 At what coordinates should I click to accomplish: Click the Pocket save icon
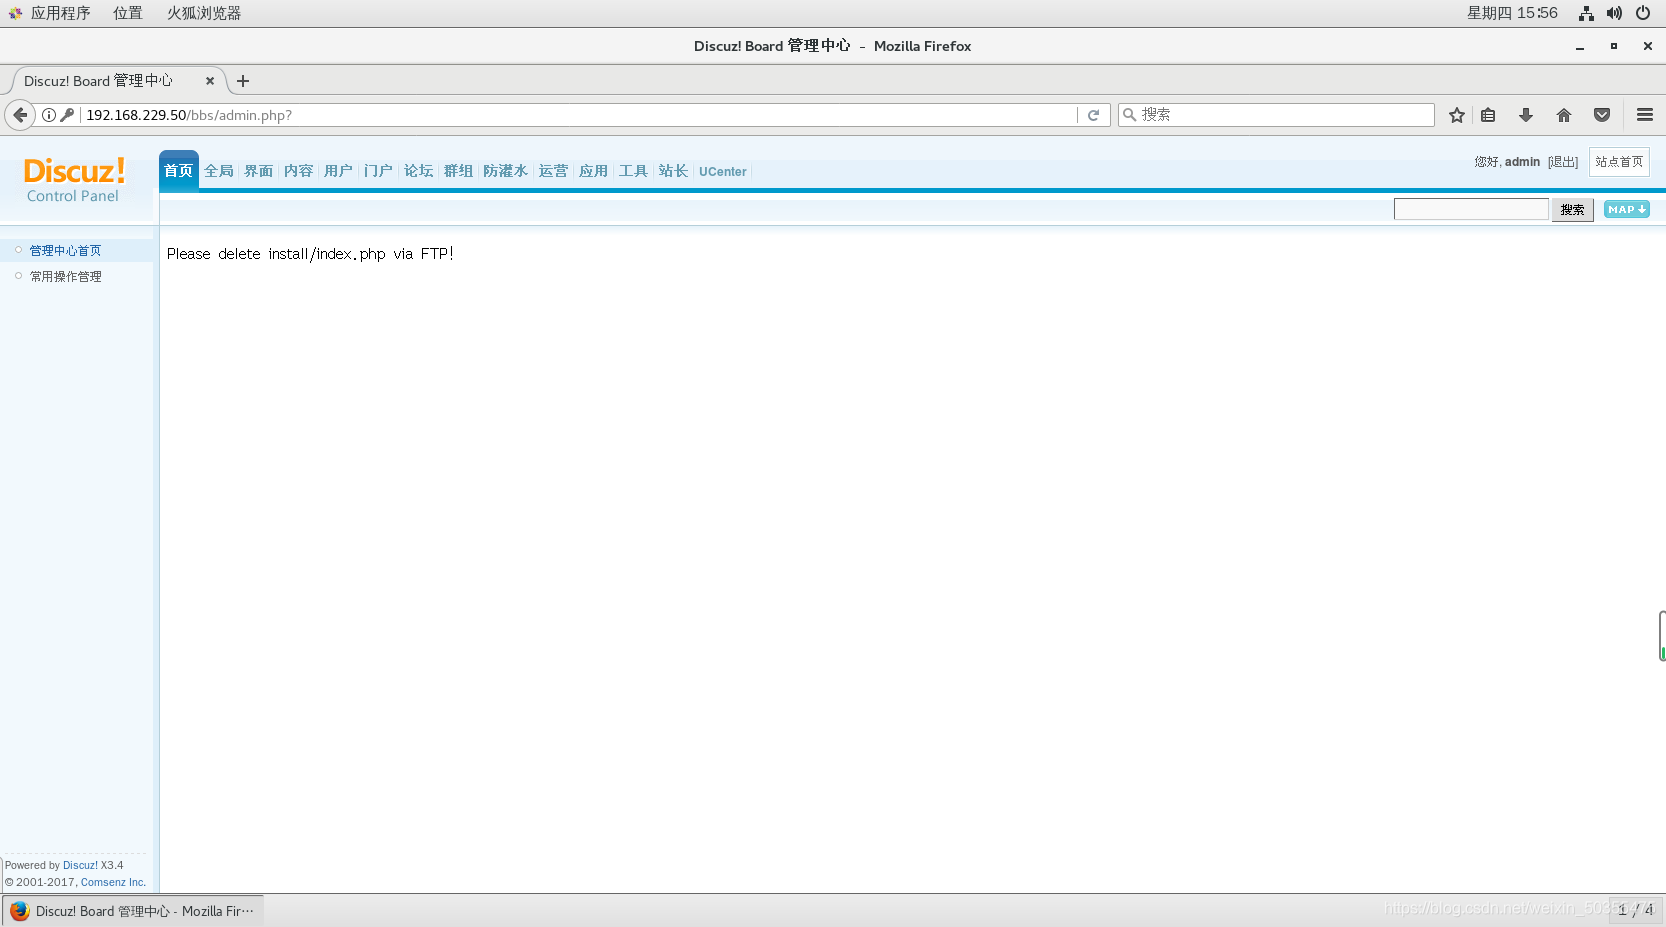[x=1602, y=115]
